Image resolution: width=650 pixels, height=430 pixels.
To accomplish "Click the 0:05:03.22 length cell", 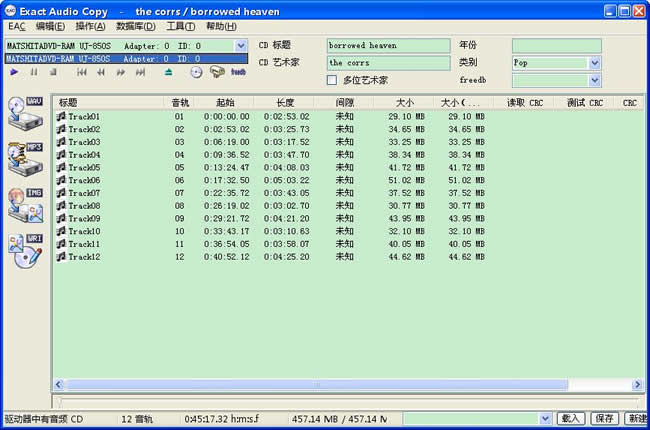I will click(286, 180).
